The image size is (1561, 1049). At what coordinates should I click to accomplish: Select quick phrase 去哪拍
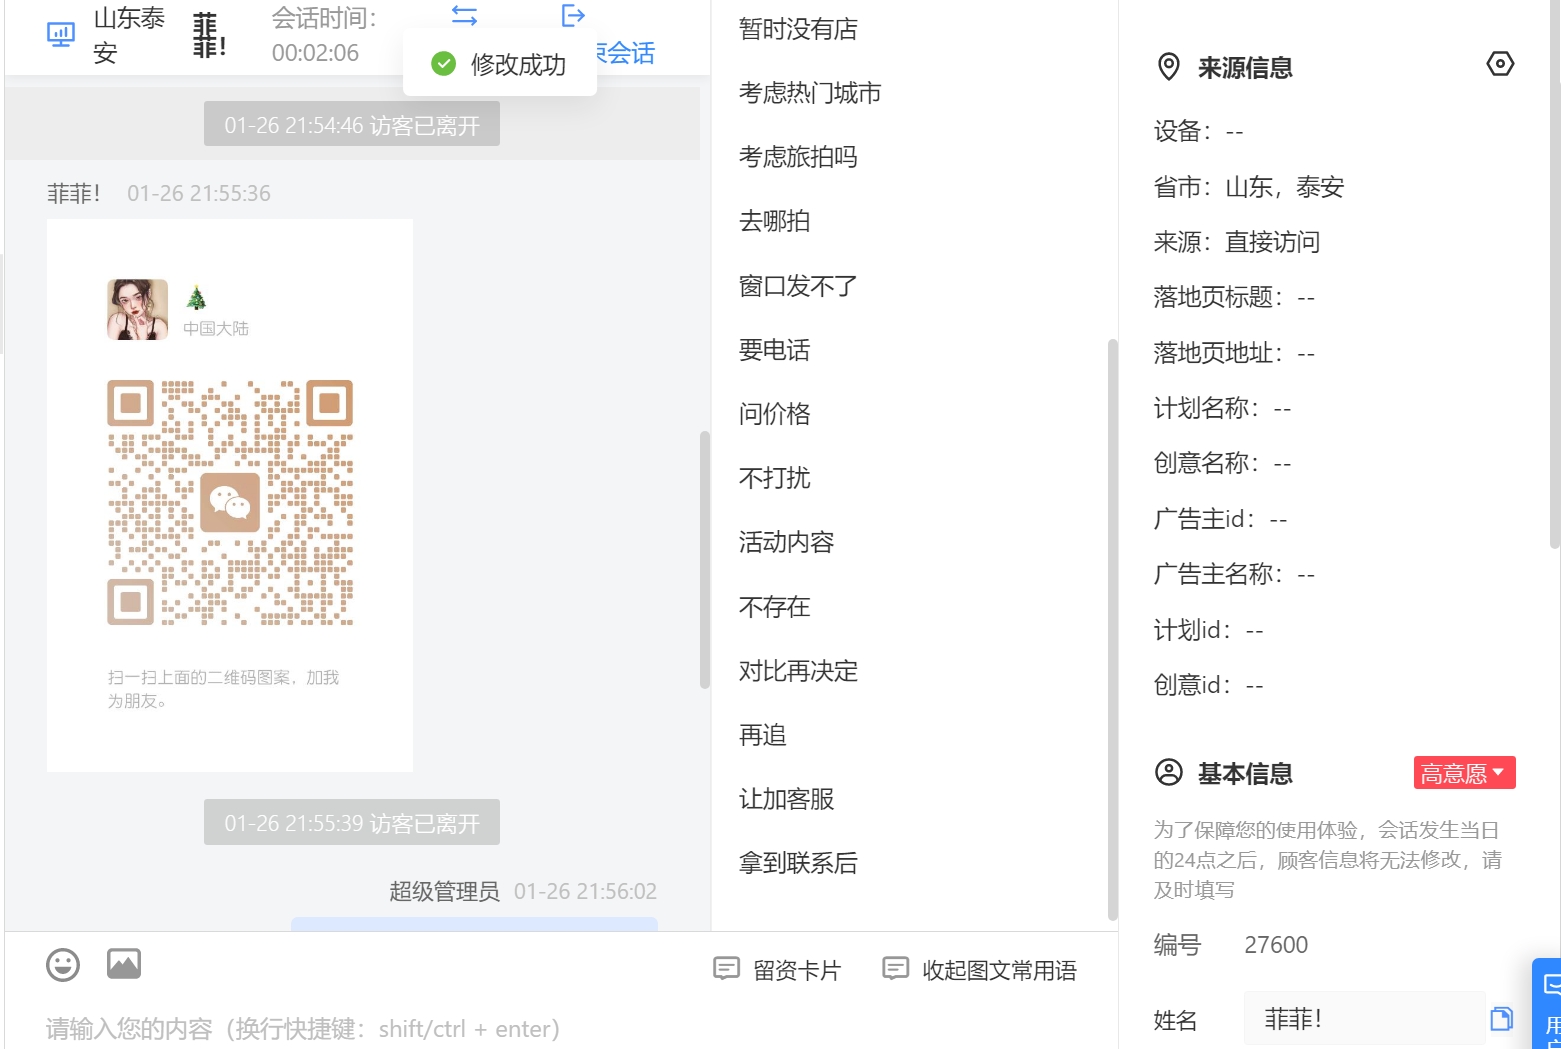point(774,221)
